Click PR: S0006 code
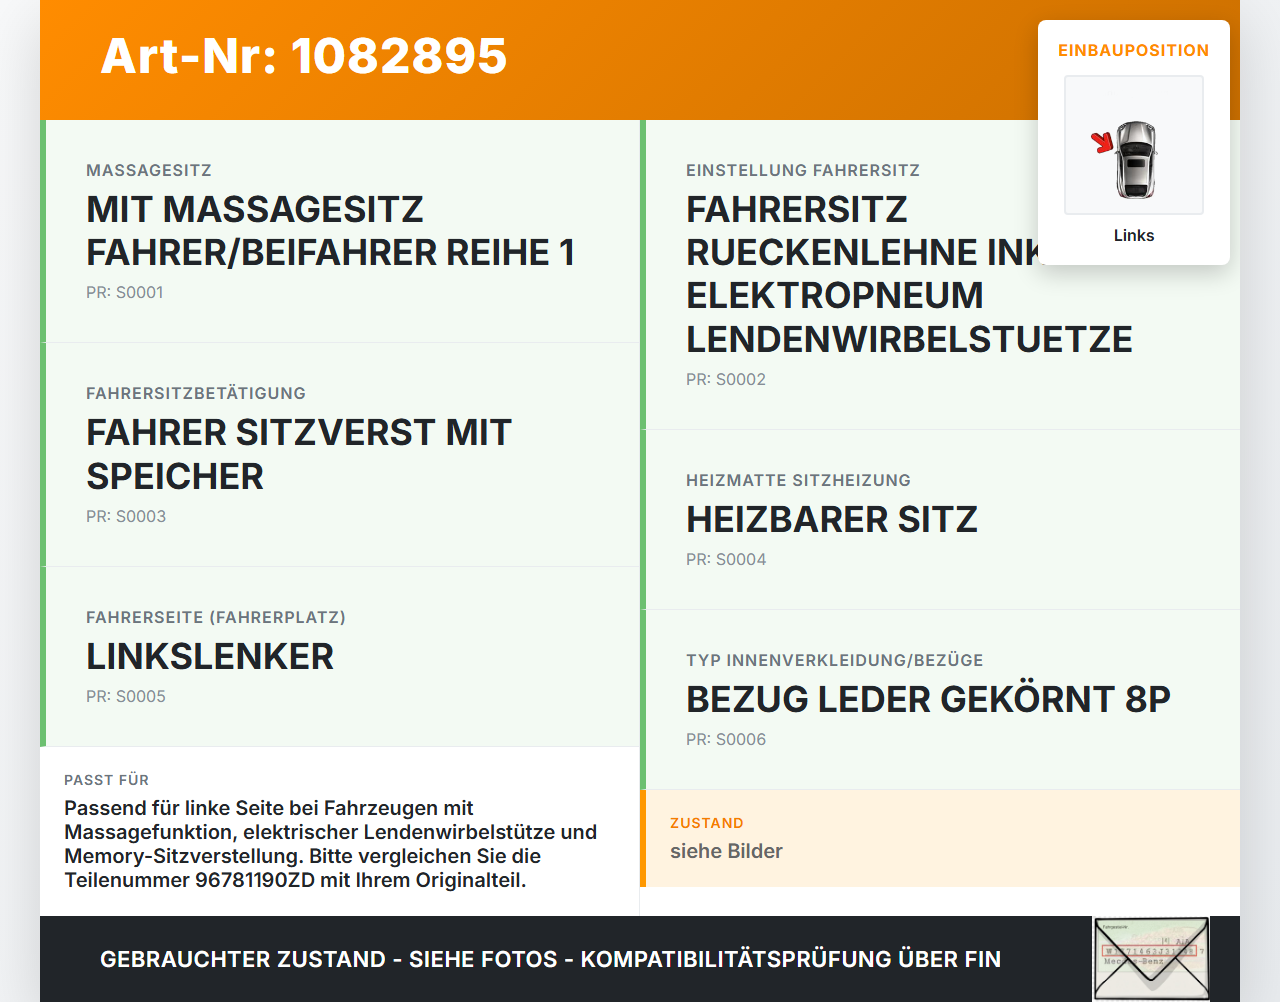Screen dimensions: 1280x1002 726,739
